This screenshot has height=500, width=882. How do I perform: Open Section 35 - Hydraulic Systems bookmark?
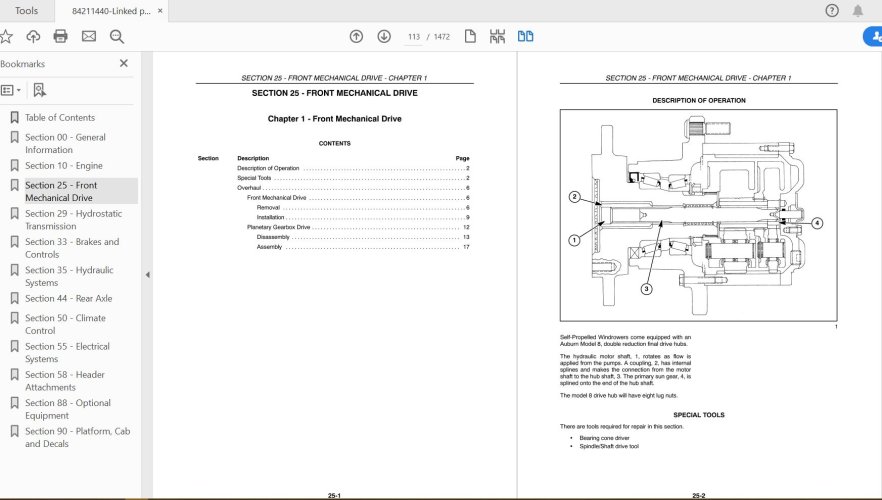tap(69, 276)
